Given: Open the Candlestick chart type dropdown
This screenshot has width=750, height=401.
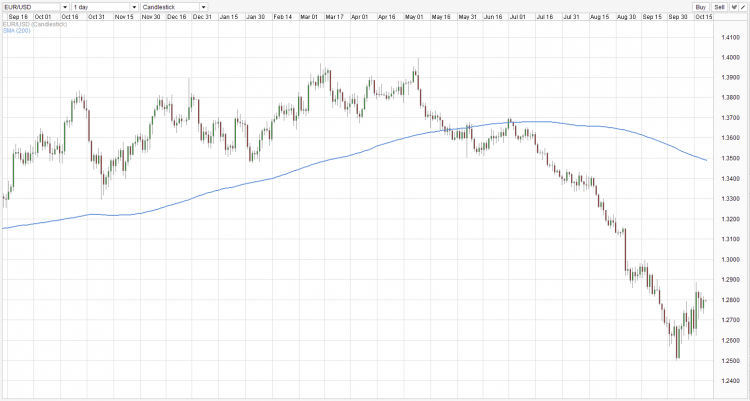Looking at the screenshot, I should (175, 7).
